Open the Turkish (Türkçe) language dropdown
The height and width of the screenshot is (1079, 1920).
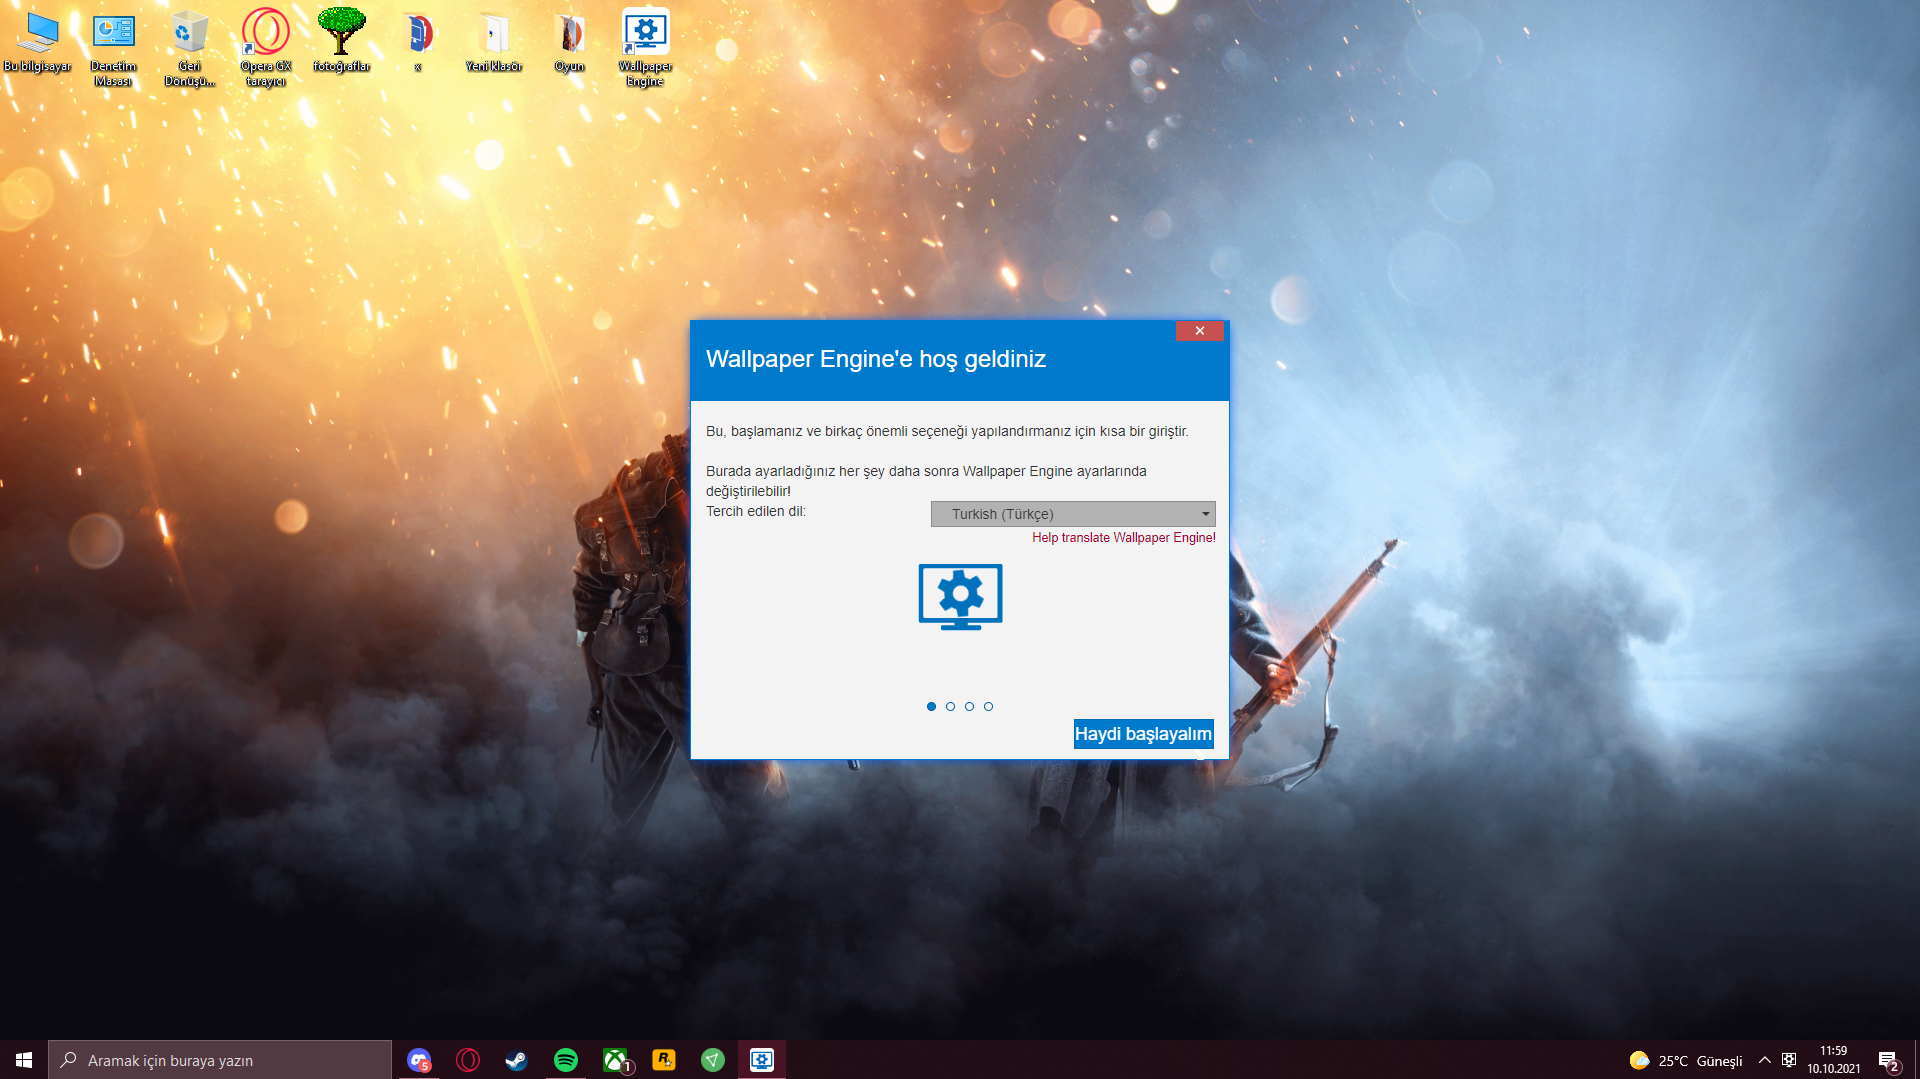click(1073, 514)
